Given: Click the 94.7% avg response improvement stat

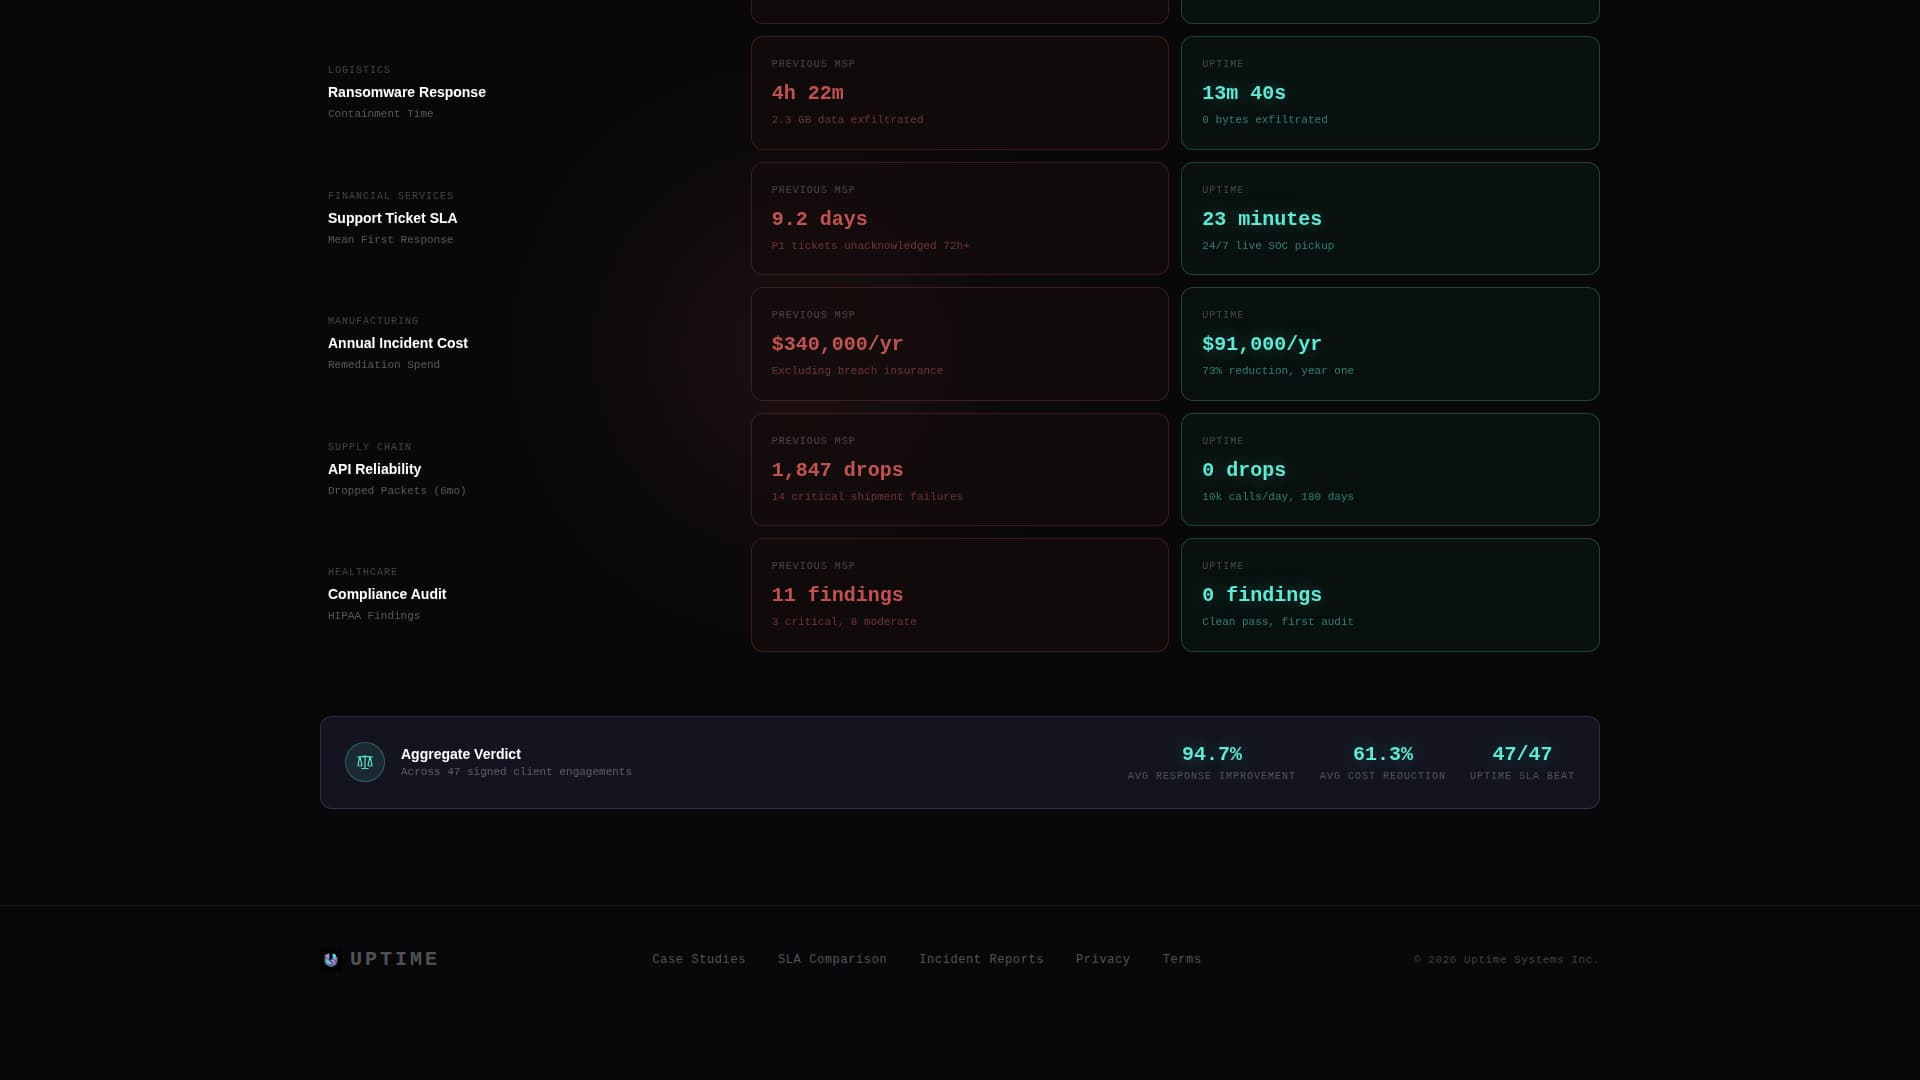Looking at the screenshot, I should click(x=1211, y=763).
